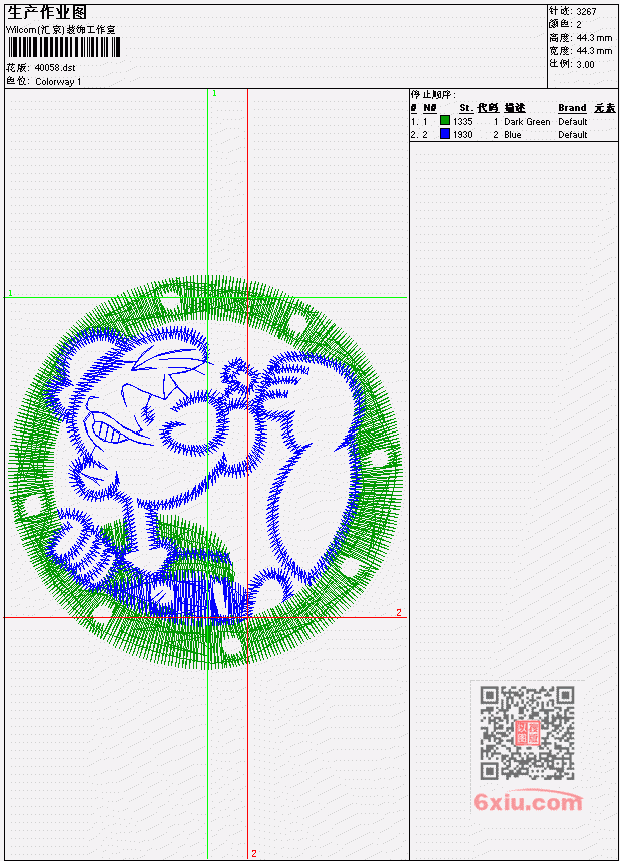Click the 代码 column header
The height and width of the screenshot is (861, 620).
488,108
